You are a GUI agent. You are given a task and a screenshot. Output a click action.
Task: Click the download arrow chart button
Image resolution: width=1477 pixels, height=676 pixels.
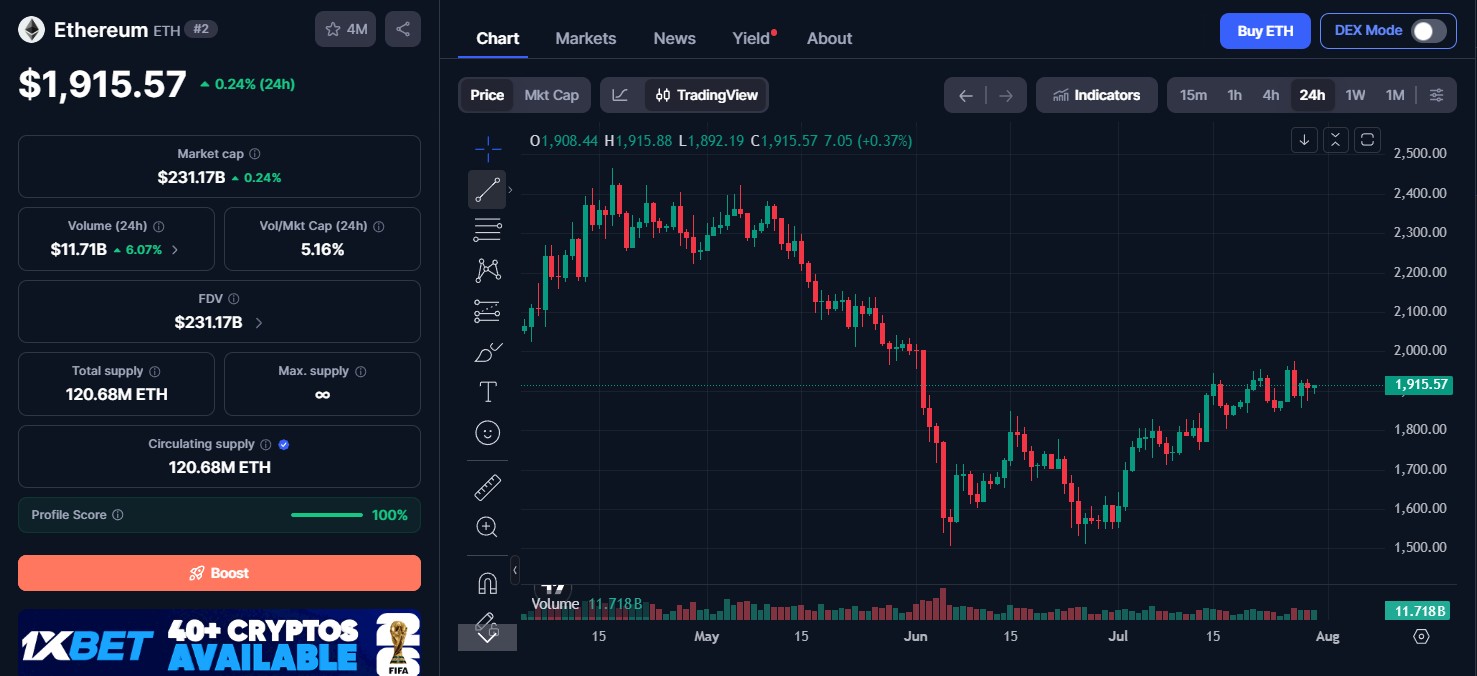click(1304, 140)
